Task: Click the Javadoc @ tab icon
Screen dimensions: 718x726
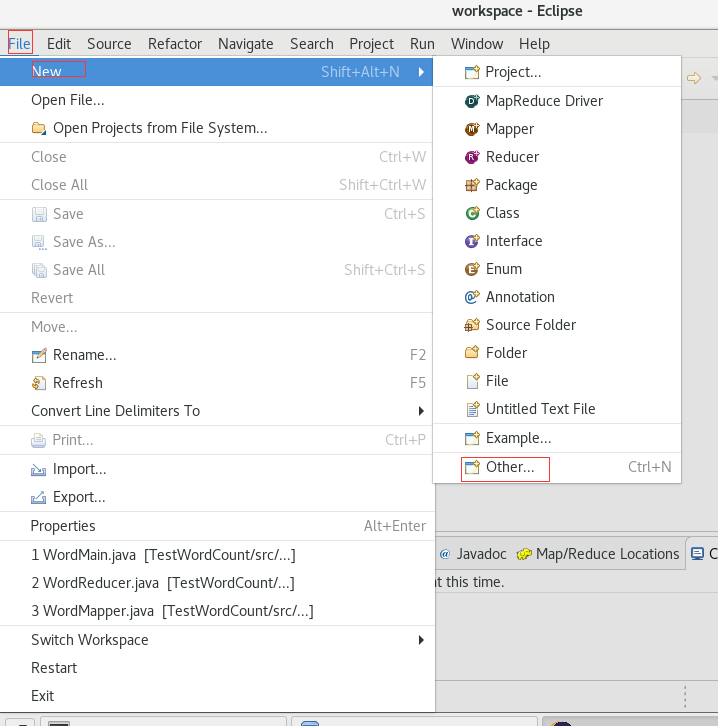Action: click(x=445, y=554)
